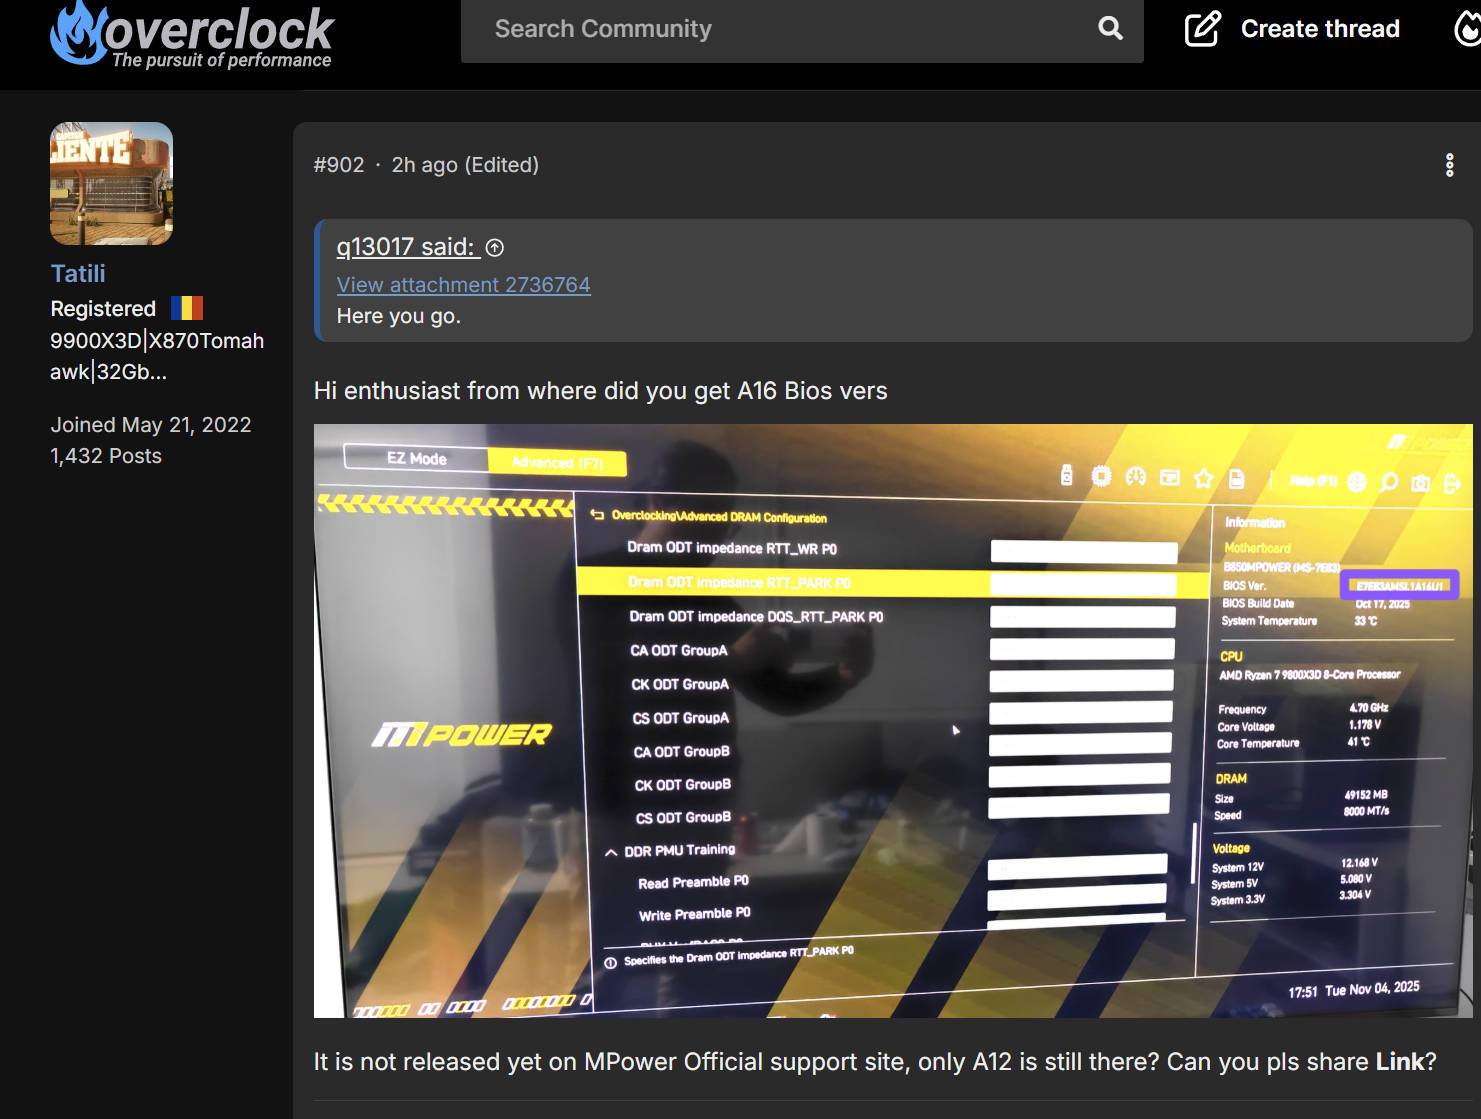Click the camera screenshot icon in the BIOS photo
The width and height of the screenshot is (1481, 1119).
(x=1419, y=483)
